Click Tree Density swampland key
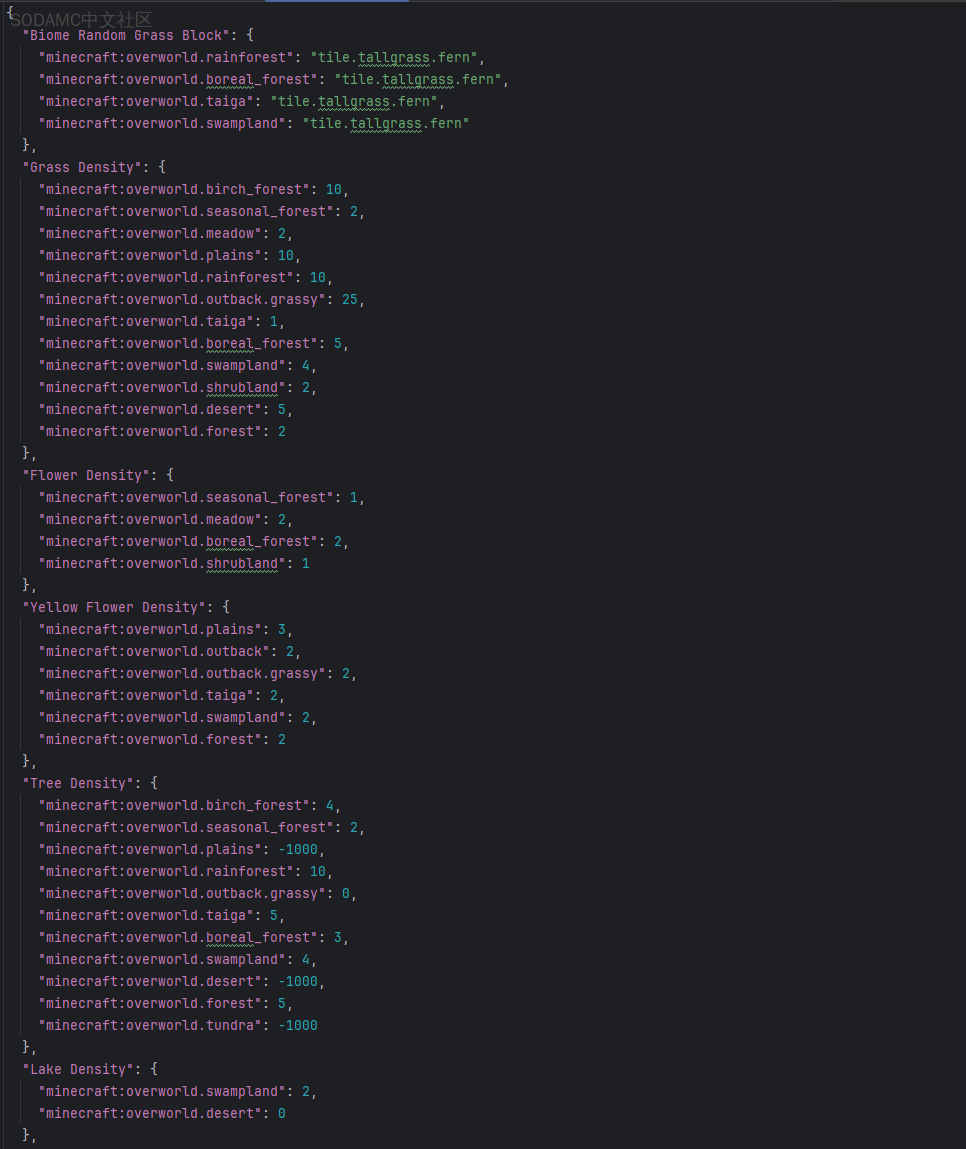The height and width of the screenshot is (1149, 966). [162, 958]
